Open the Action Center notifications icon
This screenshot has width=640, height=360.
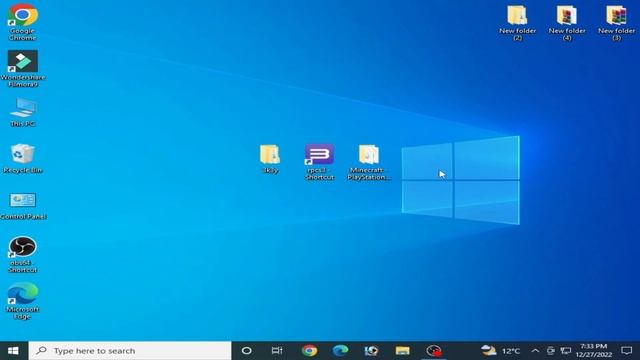[x=627, y=351]
